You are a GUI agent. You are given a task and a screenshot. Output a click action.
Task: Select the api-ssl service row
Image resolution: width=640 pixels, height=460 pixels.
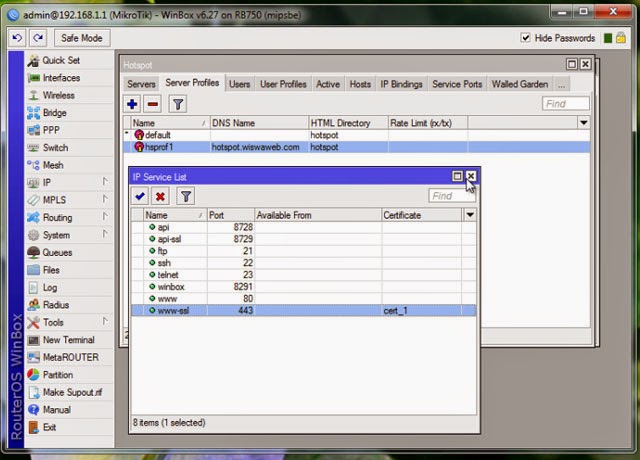[304, 239]
